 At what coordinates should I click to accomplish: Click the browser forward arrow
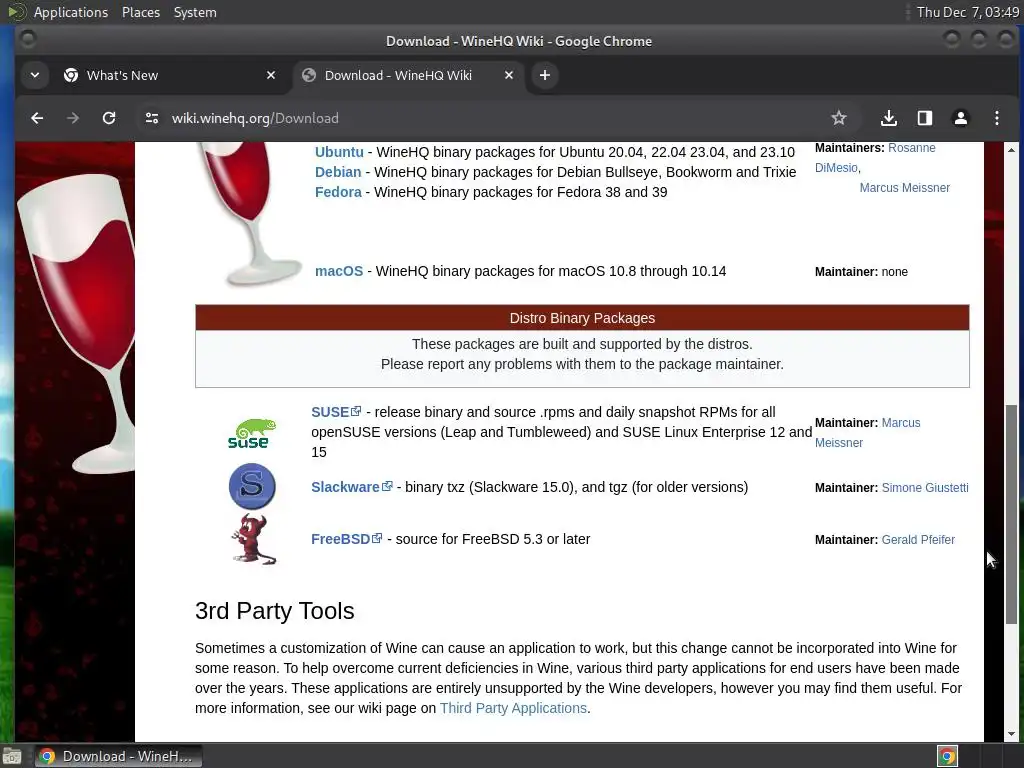73,118
